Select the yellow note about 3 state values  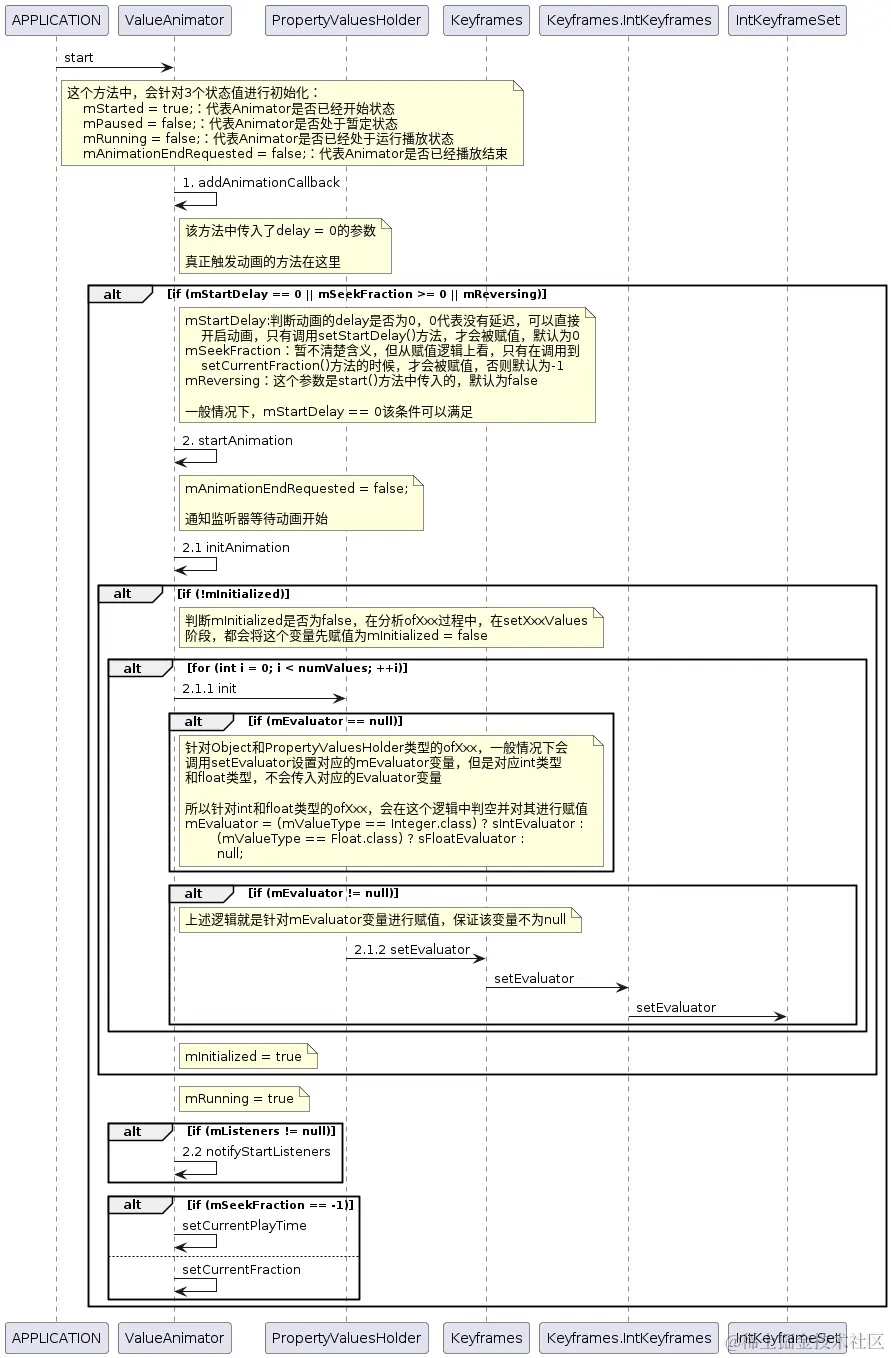(x=290, y=123)
